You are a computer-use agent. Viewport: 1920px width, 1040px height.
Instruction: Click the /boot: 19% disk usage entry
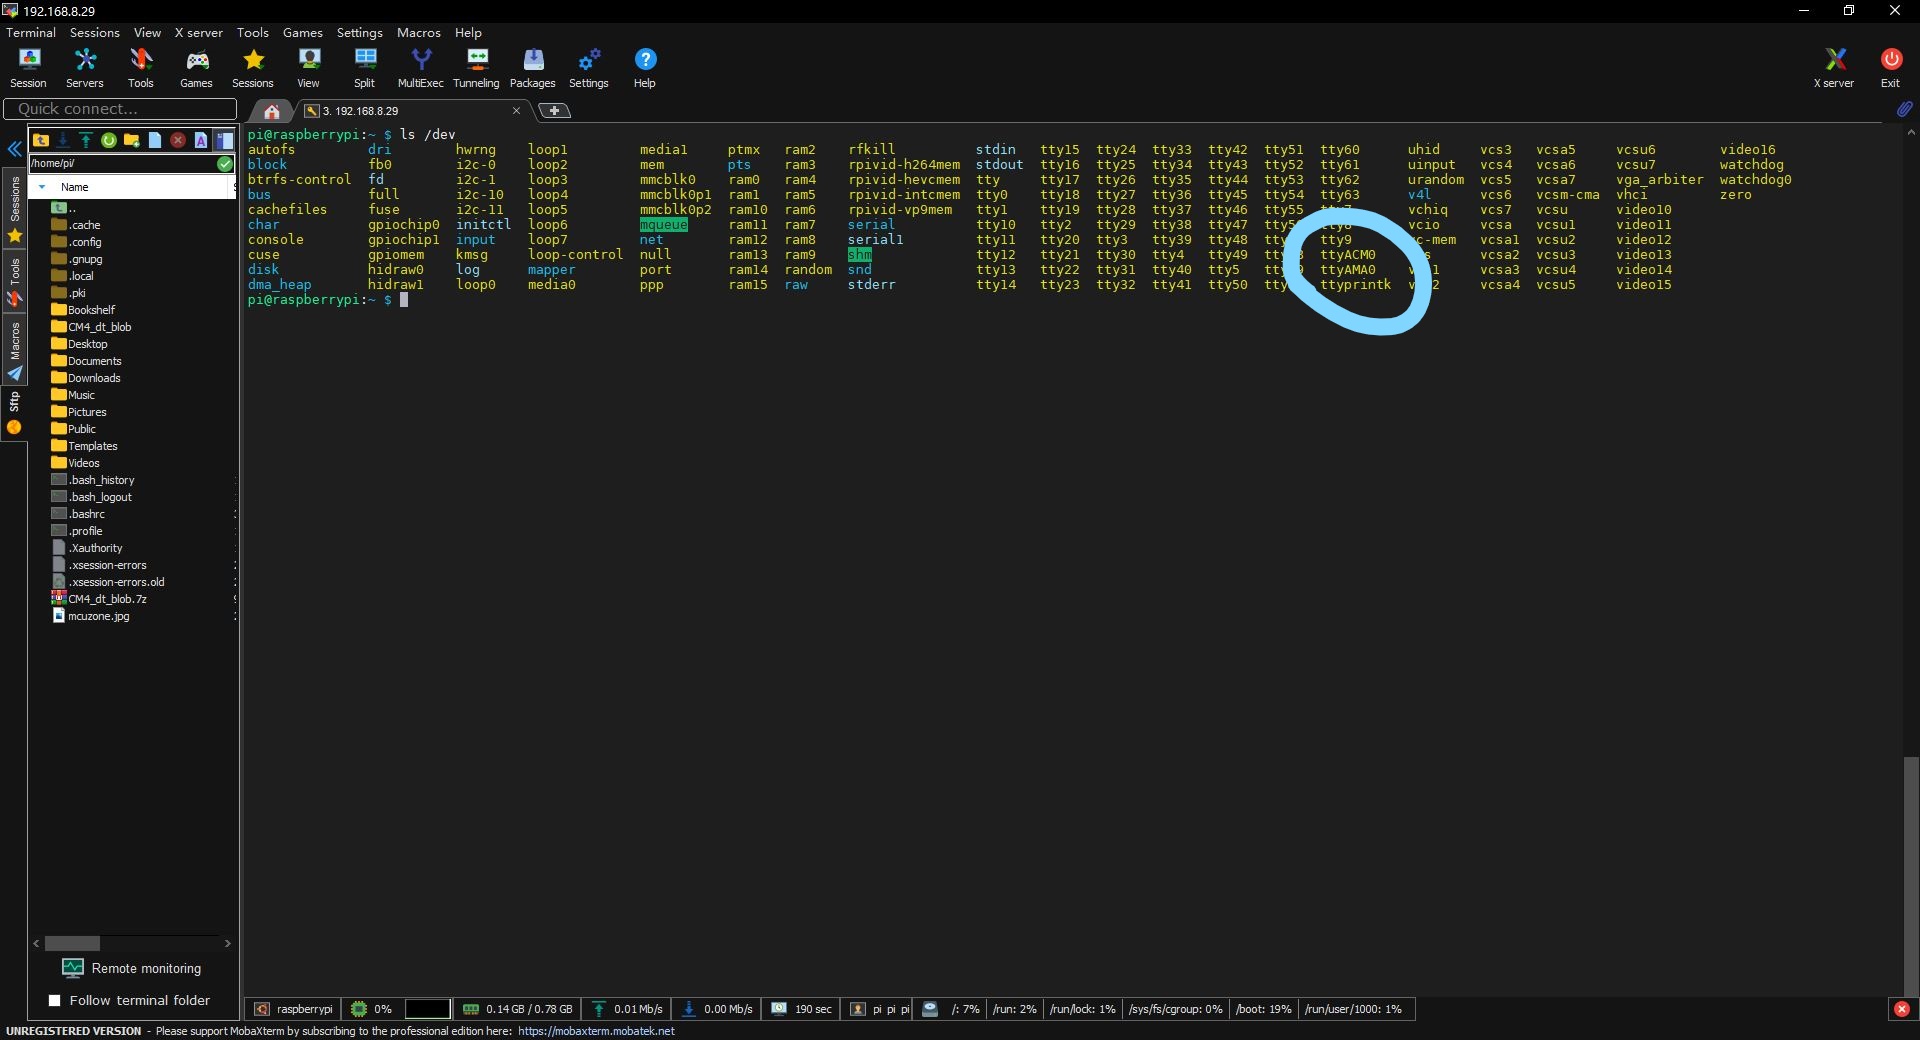coord(1263,1009)
